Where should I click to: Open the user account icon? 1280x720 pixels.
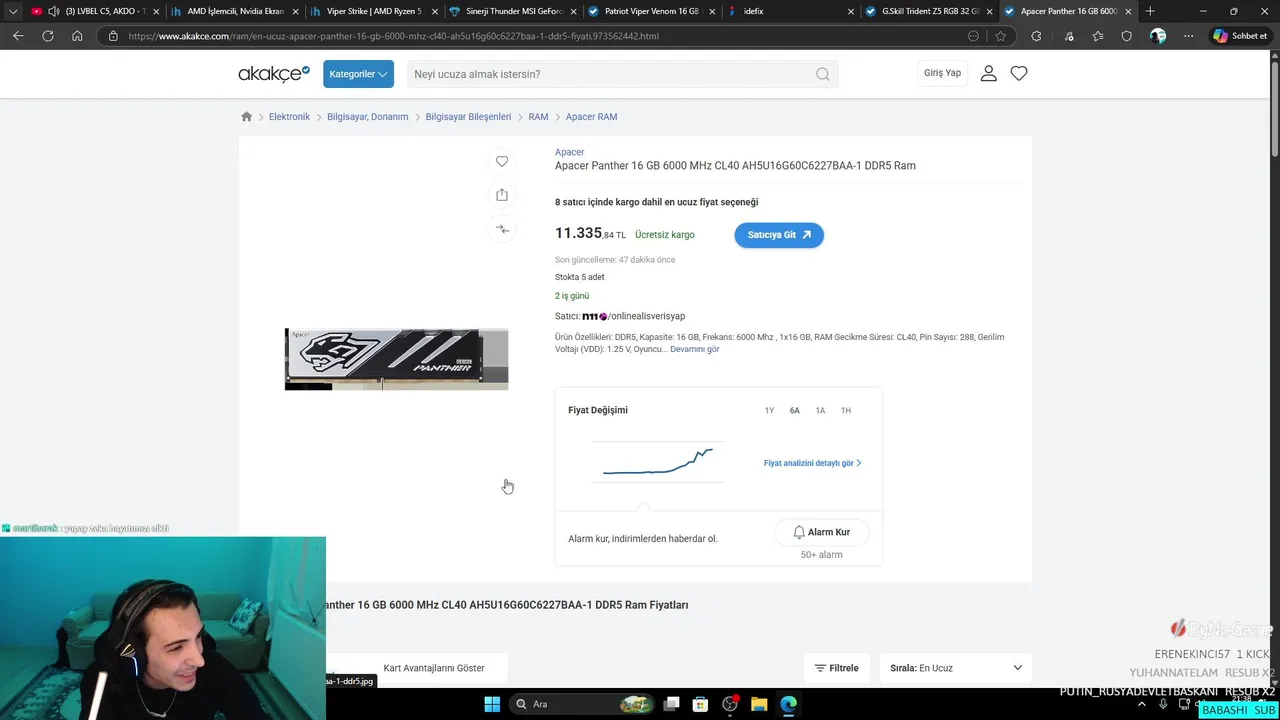click(988, 73)
